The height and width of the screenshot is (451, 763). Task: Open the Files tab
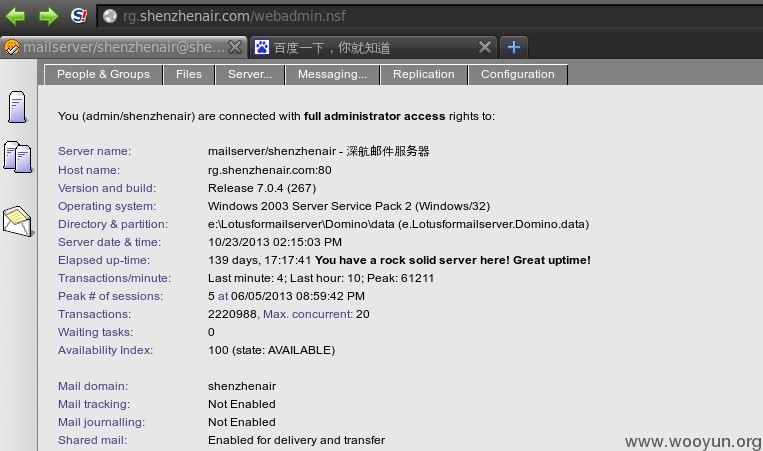pos(189,74)
